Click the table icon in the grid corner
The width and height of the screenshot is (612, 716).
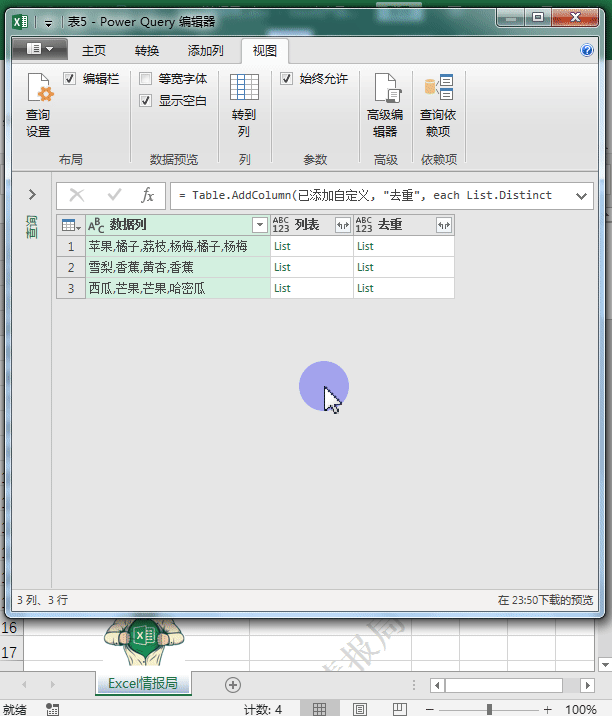tap(69, 225)
